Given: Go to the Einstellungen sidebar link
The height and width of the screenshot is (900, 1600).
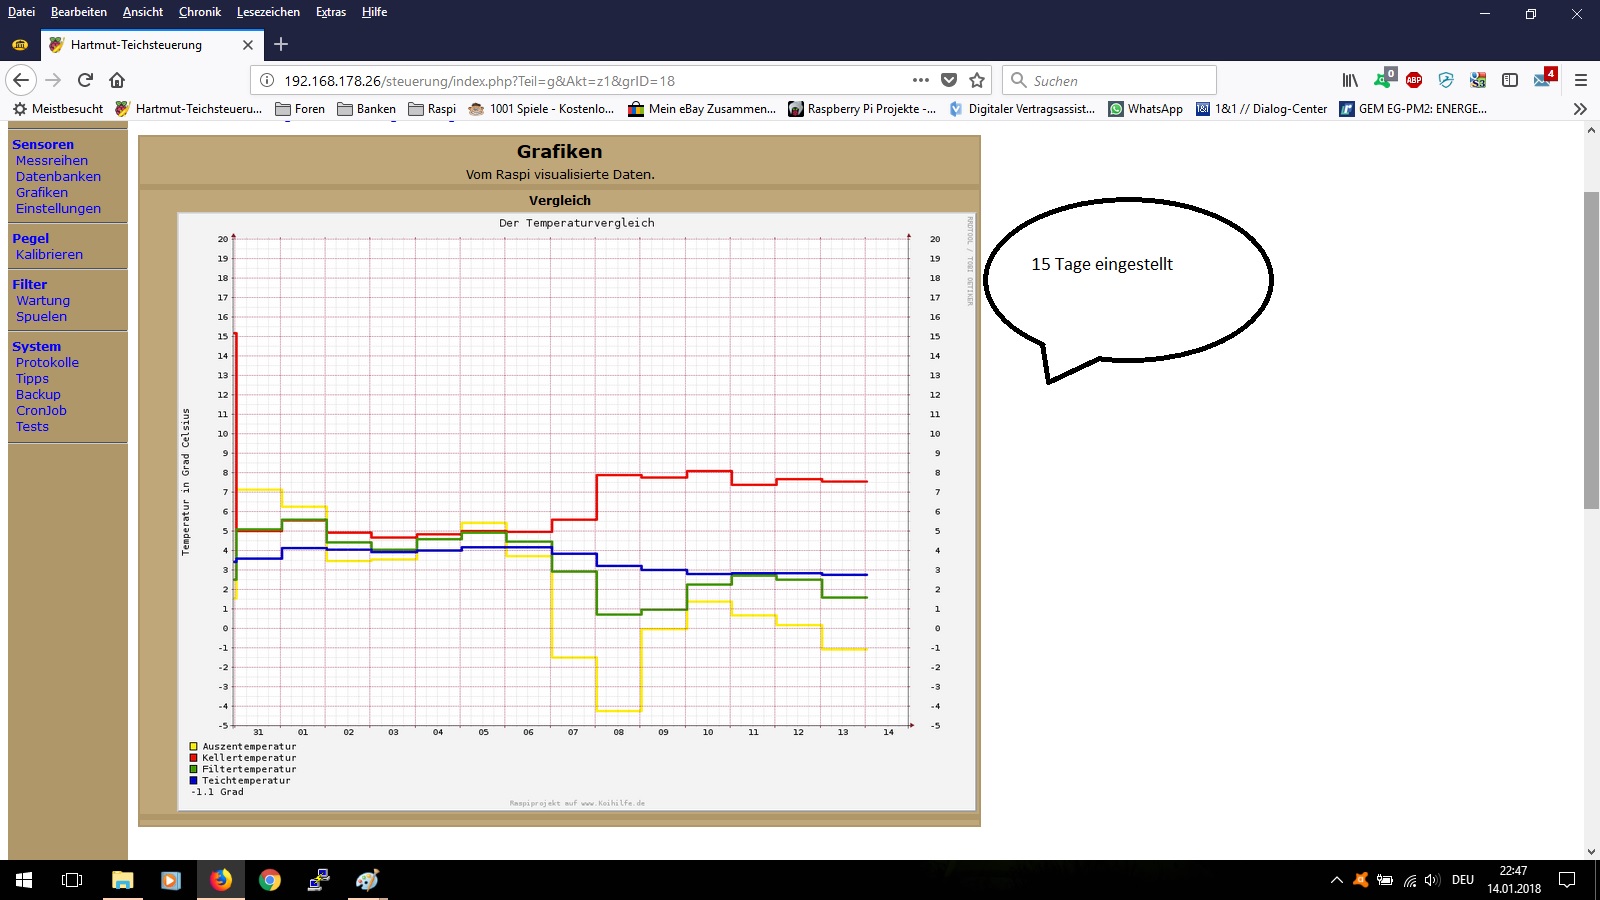Looking at the screenshot, I should click(58, 208).
